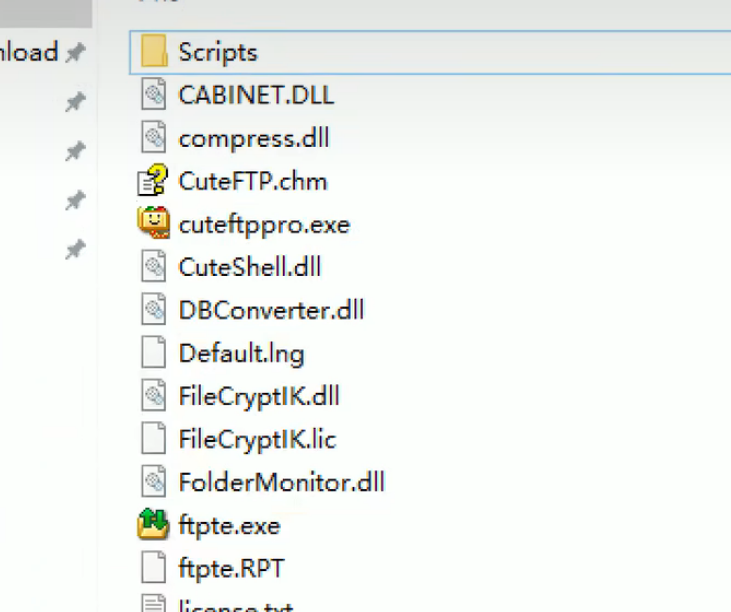Select the ftpte.exe file name

tap(229, 526)
